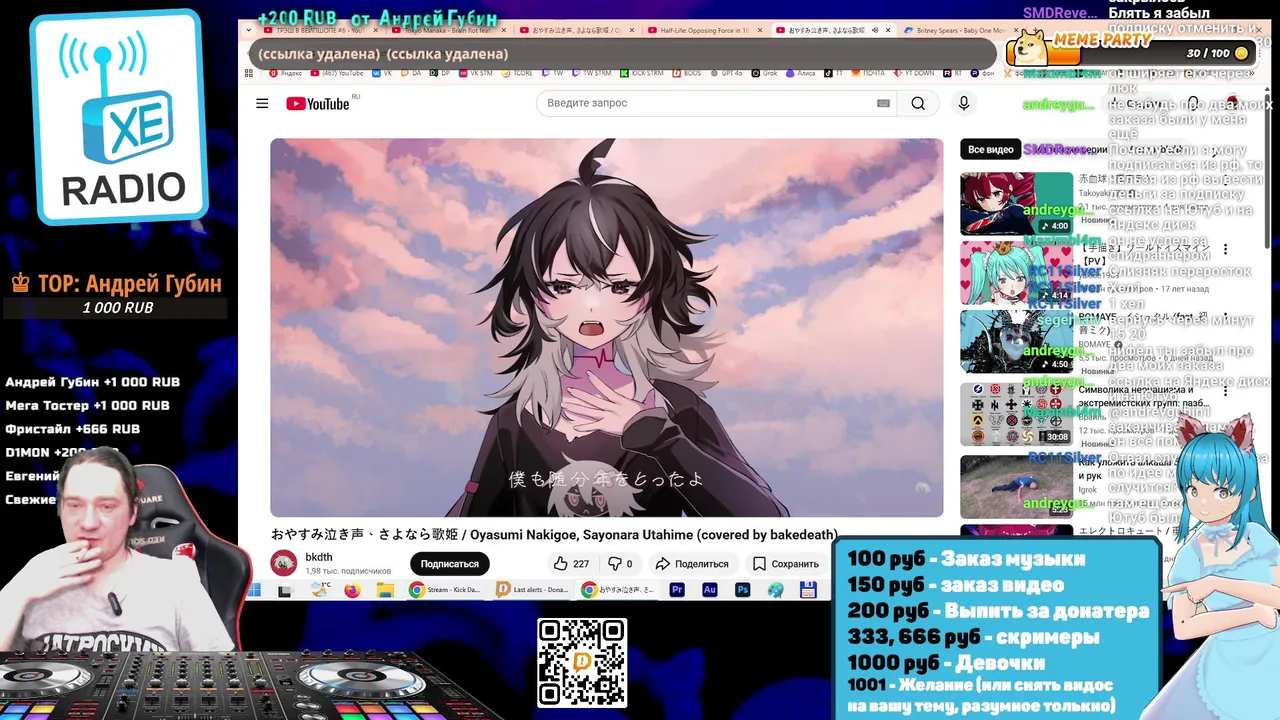Select the "Все видео" filter chip
Image resolution: width=1280 pixels, height=720 pixels.
pyautogui.click(x=990, y=149)
